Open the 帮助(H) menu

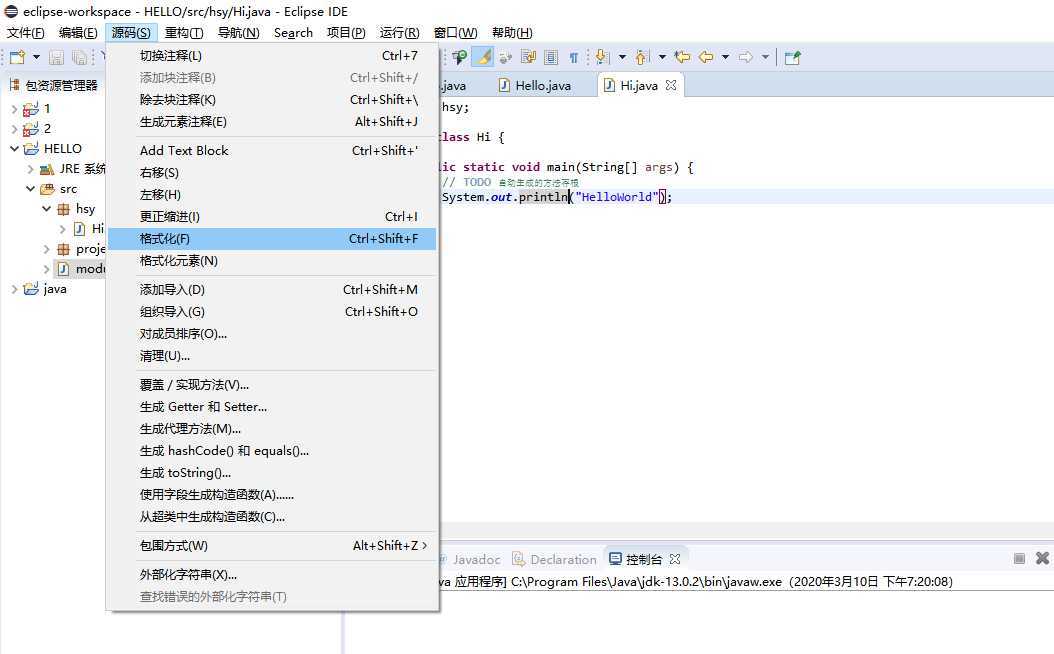pyautogui.click(x=512, y=33)
